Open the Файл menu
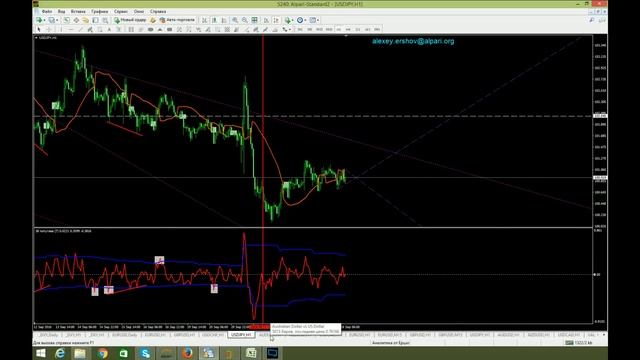Viewport: 640px width, 360px height. coord(47,11)
